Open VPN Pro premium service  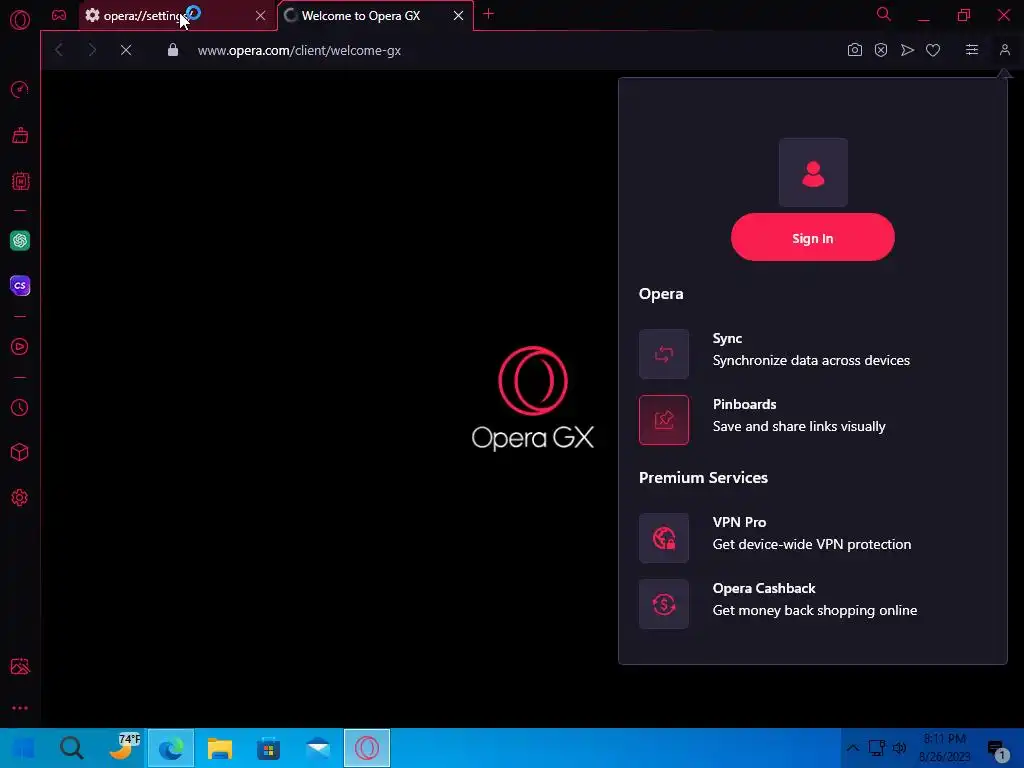[812, 537]
